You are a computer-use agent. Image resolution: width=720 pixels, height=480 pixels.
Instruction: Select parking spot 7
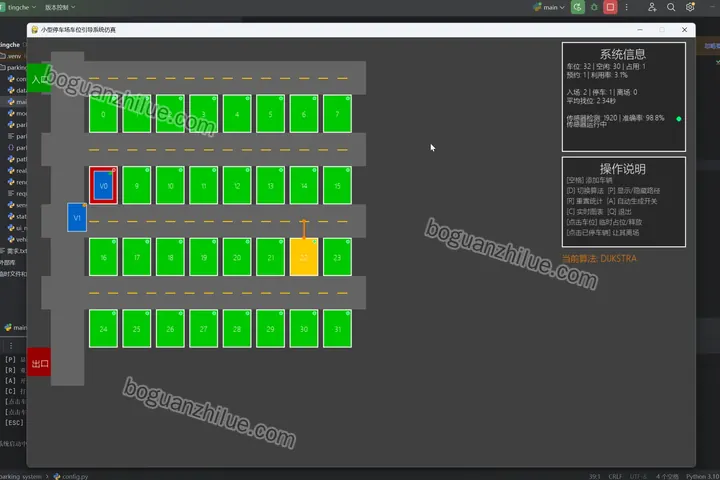tap(338, 114)
